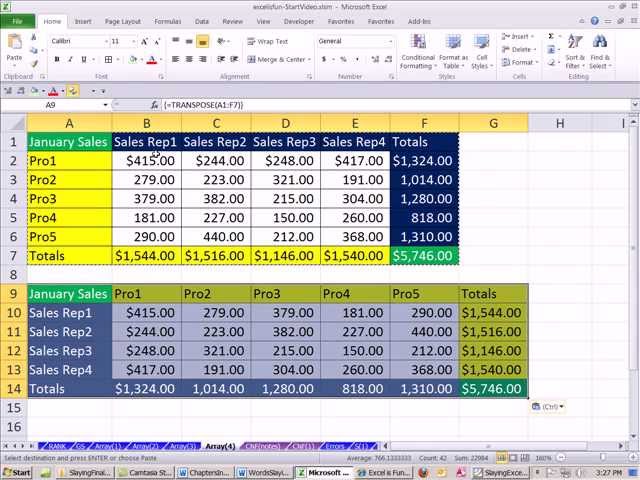Toggle Top Align vertical alignment
The image size is (640, 480).
click(x=176, y=41)
